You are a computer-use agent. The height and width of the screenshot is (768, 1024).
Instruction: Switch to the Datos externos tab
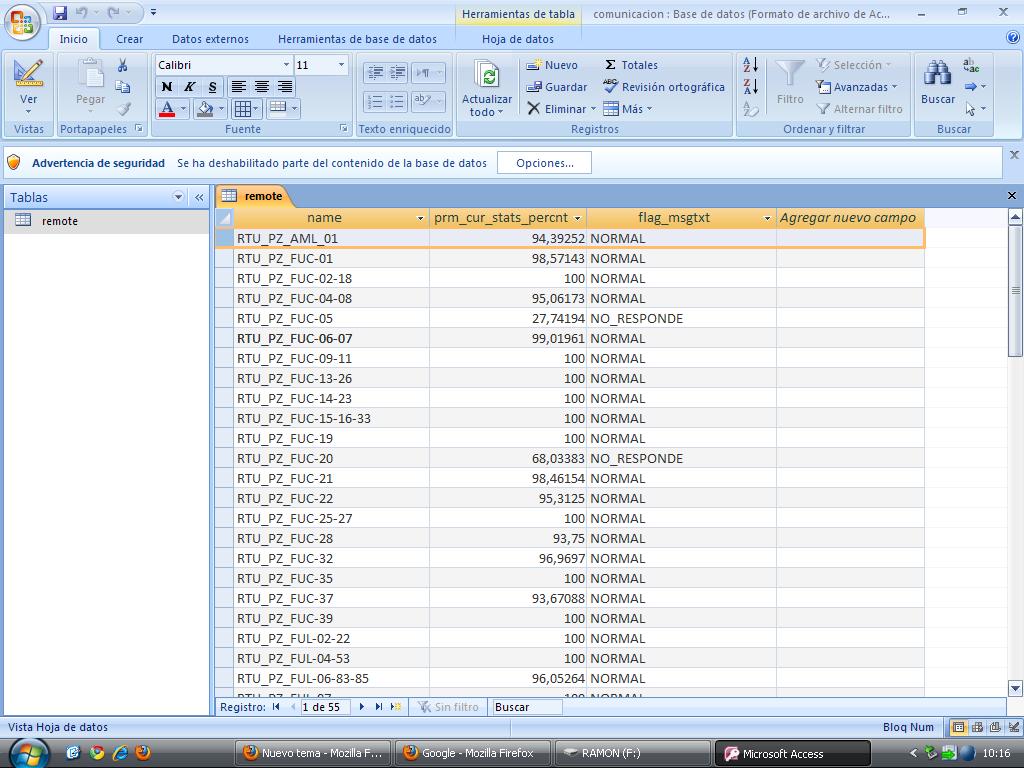(x=210, y=39)
